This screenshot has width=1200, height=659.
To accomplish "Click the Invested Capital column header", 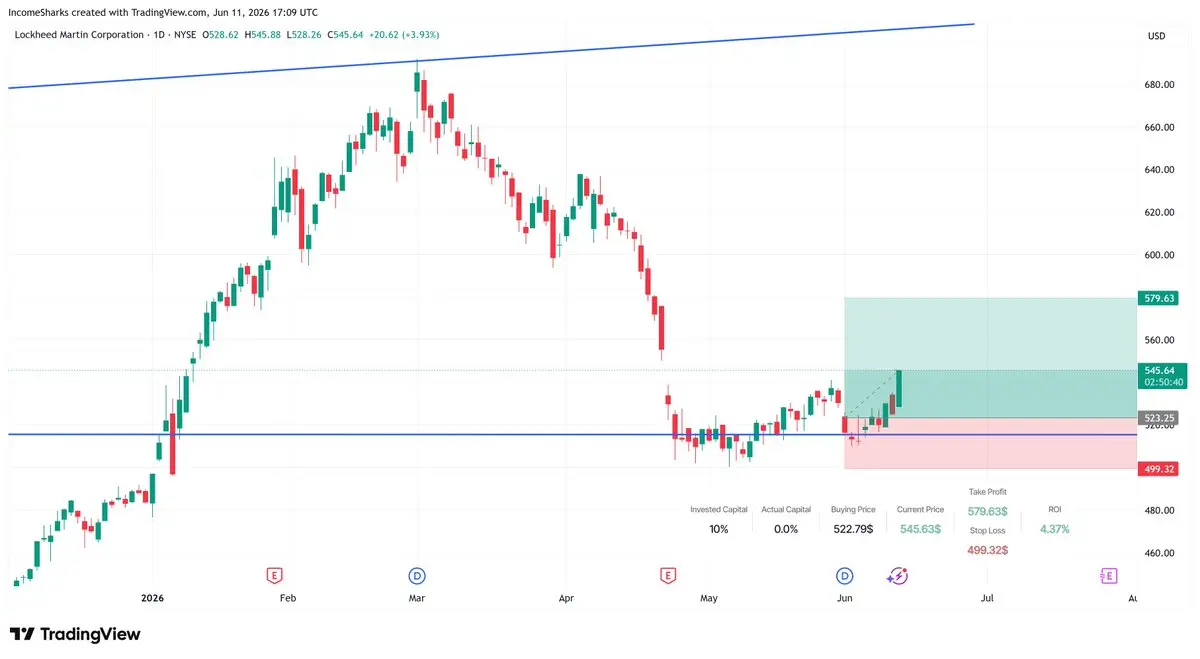I will coord(719,510).
